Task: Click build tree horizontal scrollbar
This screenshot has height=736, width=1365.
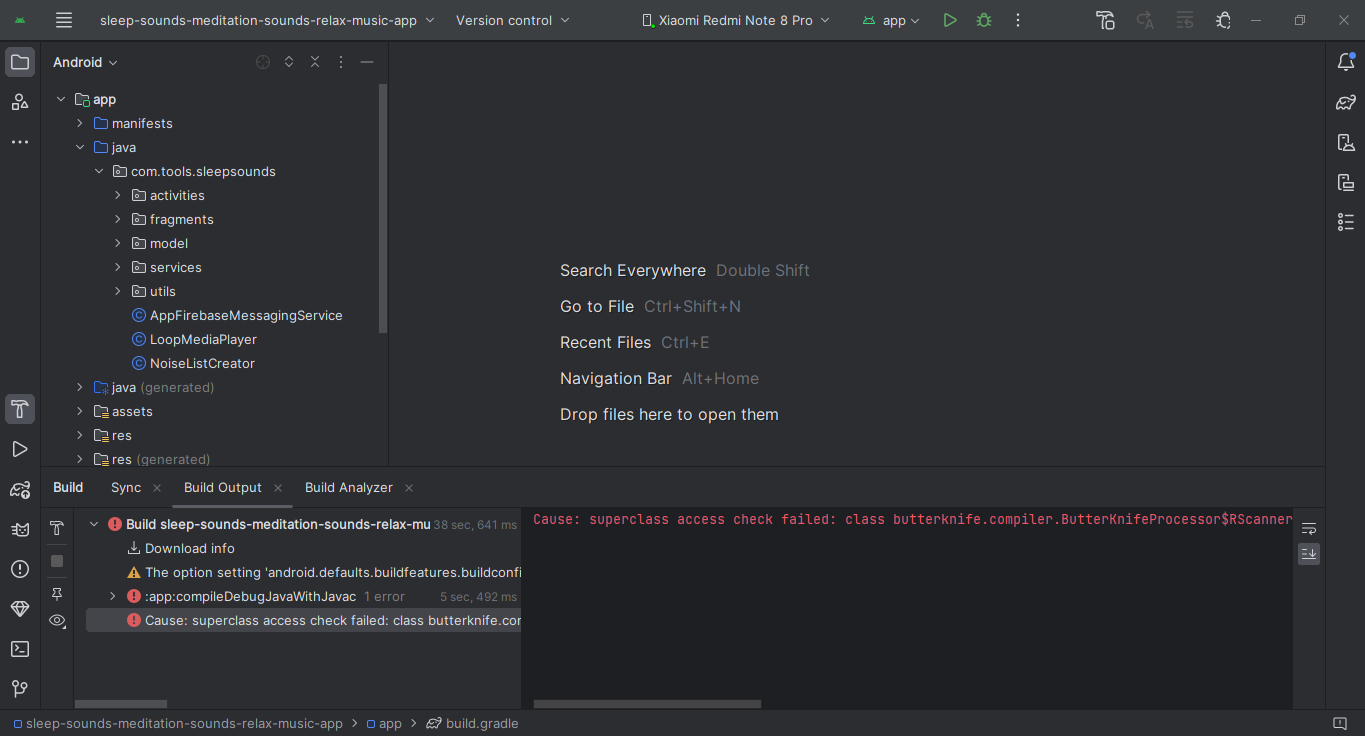Action: pos(120,704)
